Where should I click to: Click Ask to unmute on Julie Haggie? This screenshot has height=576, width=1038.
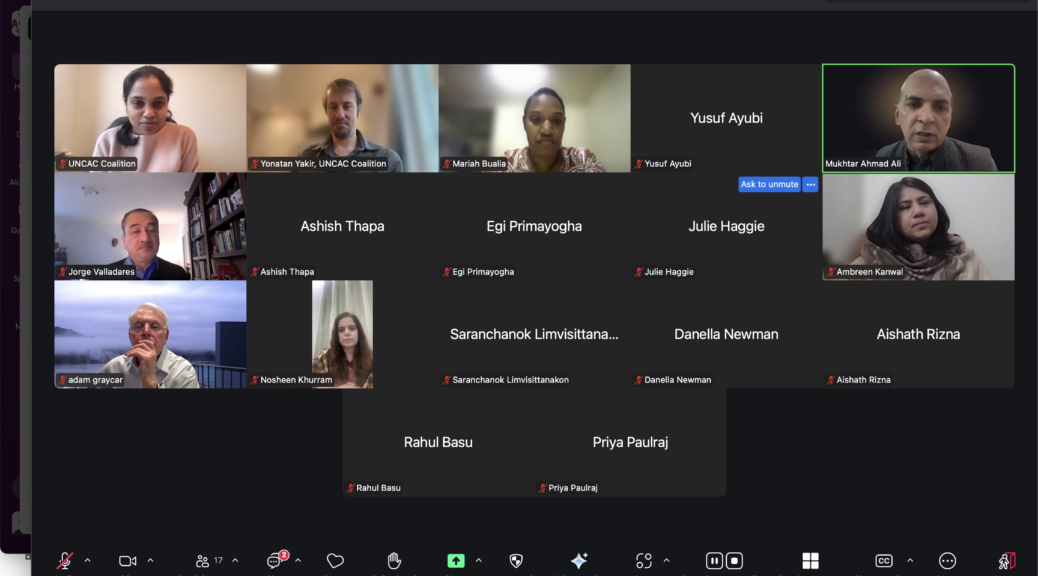click(769, 184)
